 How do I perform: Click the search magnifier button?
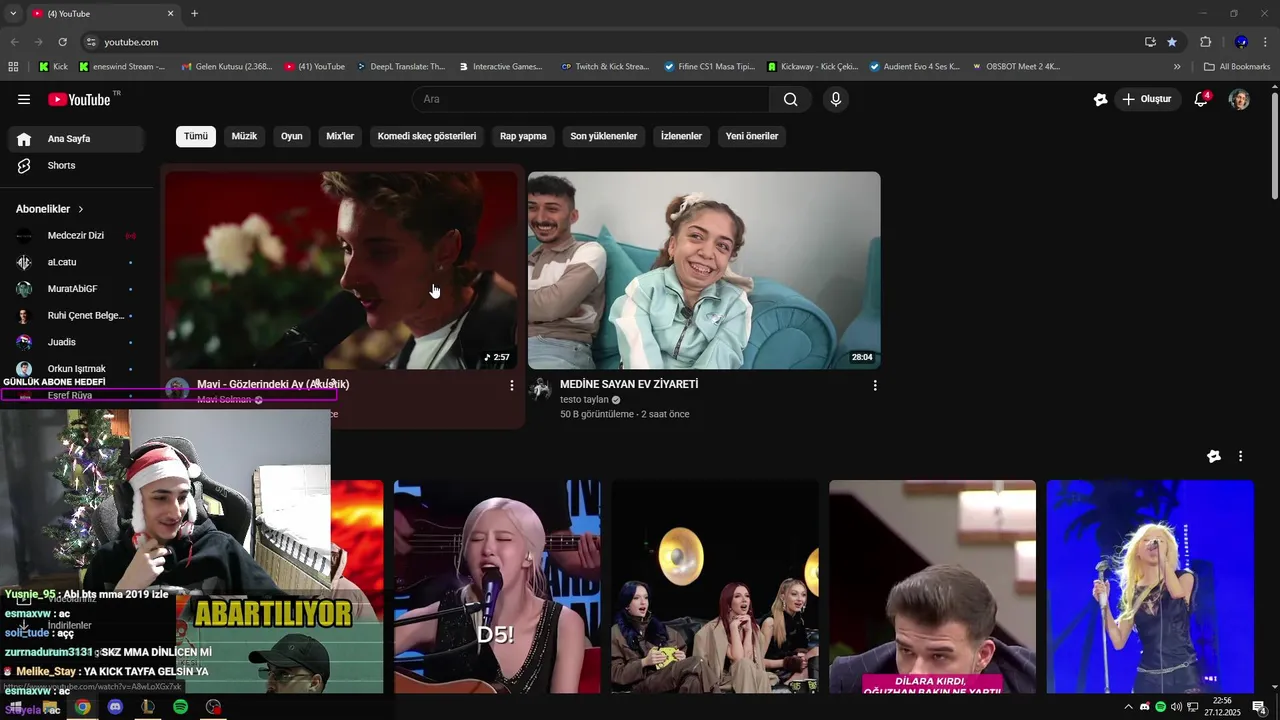coord(791,99)
